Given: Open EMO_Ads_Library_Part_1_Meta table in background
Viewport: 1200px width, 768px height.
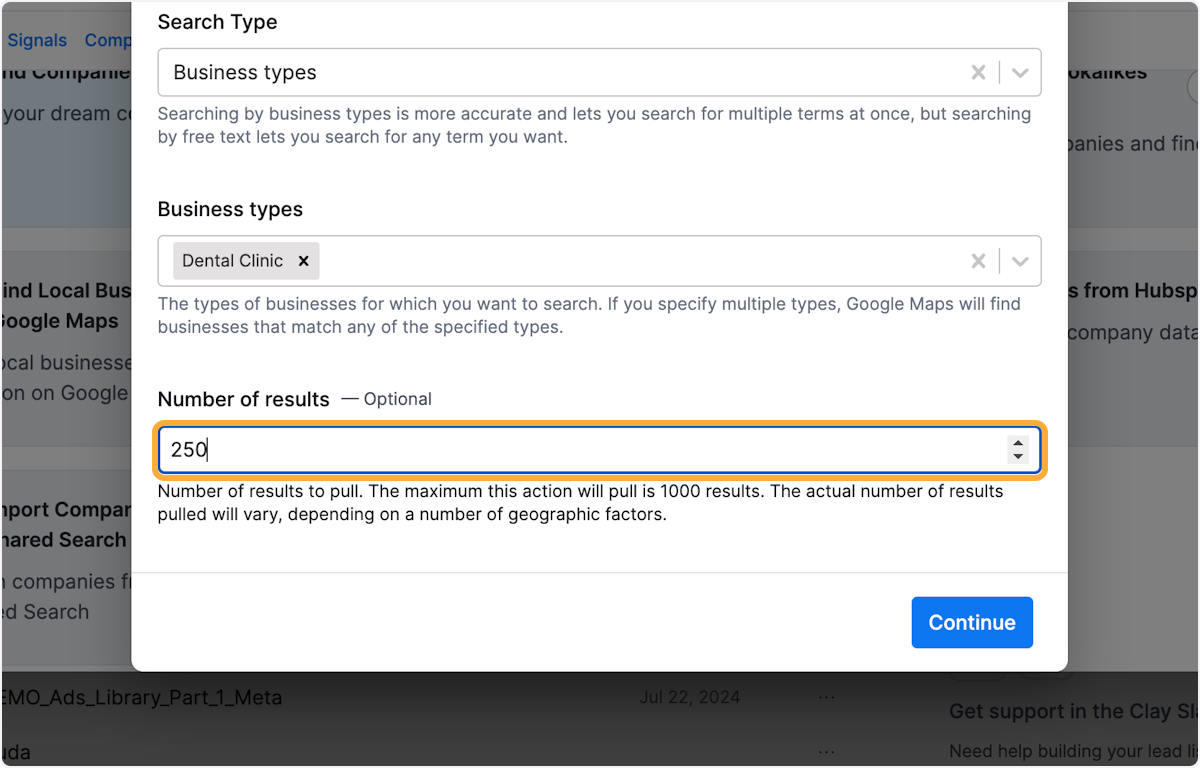Looking at the screenshot, I should coord(142,697).
